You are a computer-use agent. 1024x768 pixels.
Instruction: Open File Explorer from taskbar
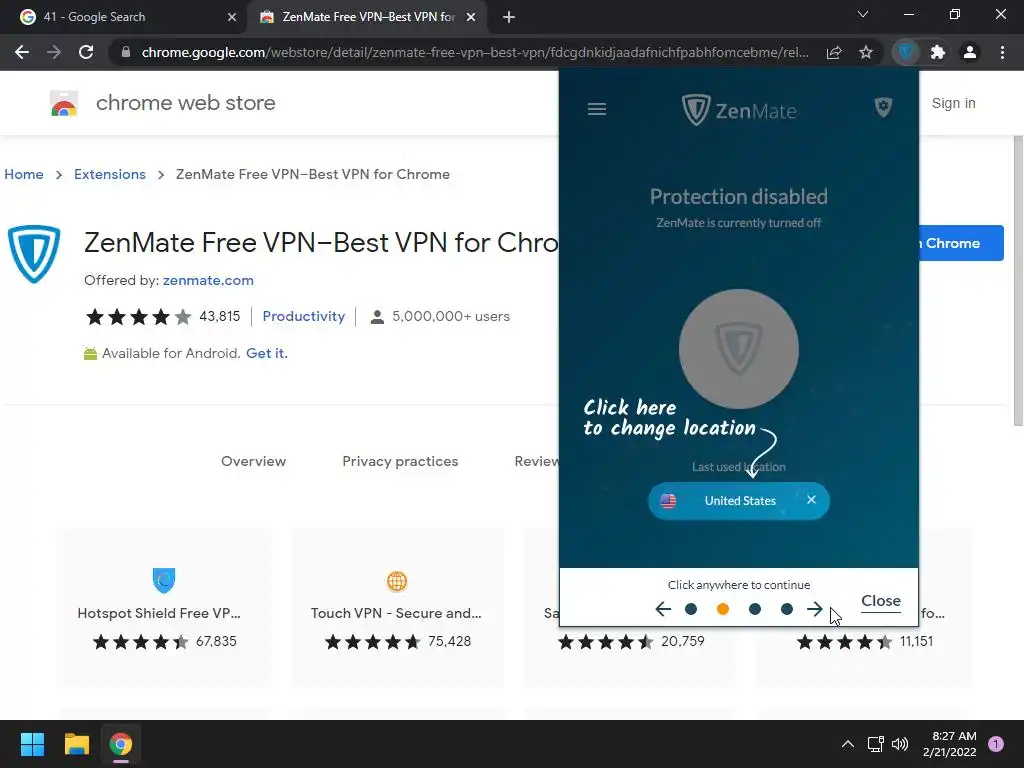pos(76,744)
